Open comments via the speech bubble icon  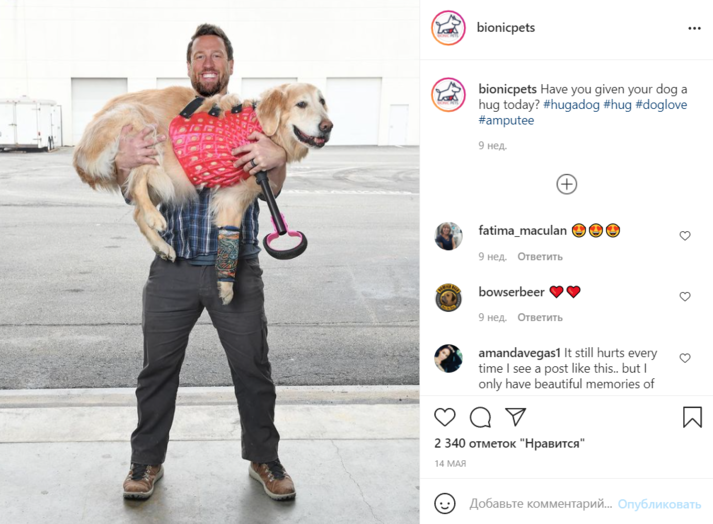480,417
